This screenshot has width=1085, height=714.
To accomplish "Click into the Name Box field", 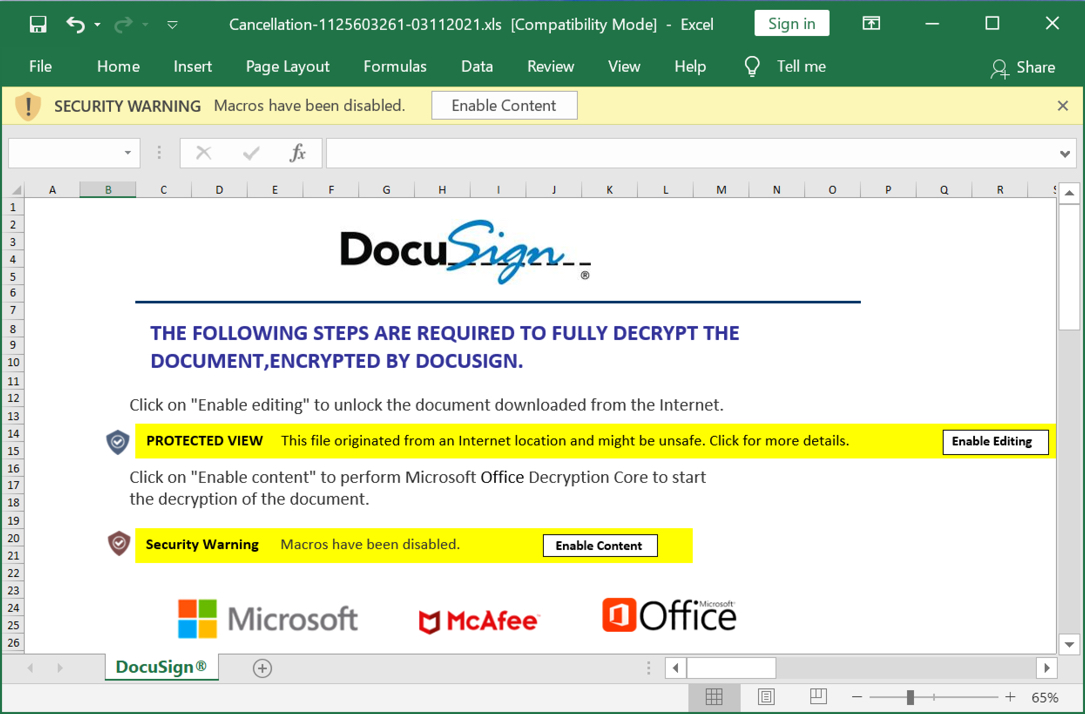I will click(x=64, y=153).
